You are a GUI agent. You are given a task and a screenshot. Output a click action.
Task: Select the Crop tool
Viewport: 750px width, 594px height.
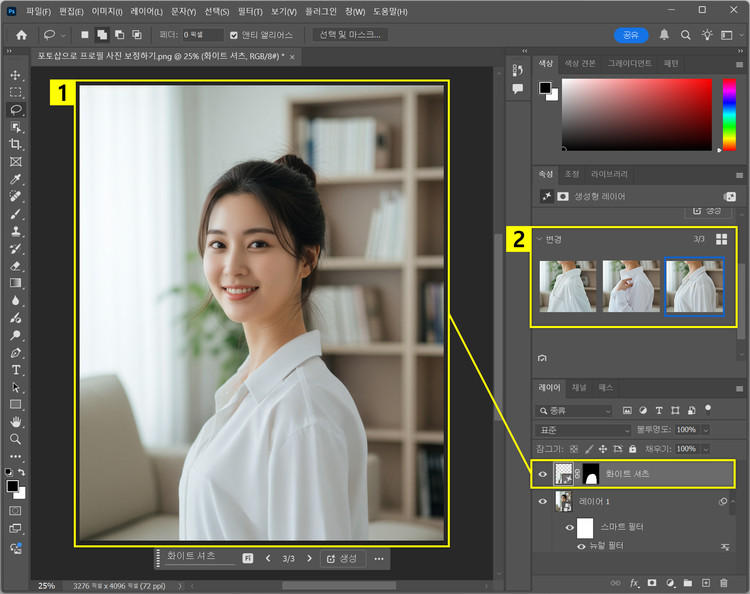pos(15,144)
